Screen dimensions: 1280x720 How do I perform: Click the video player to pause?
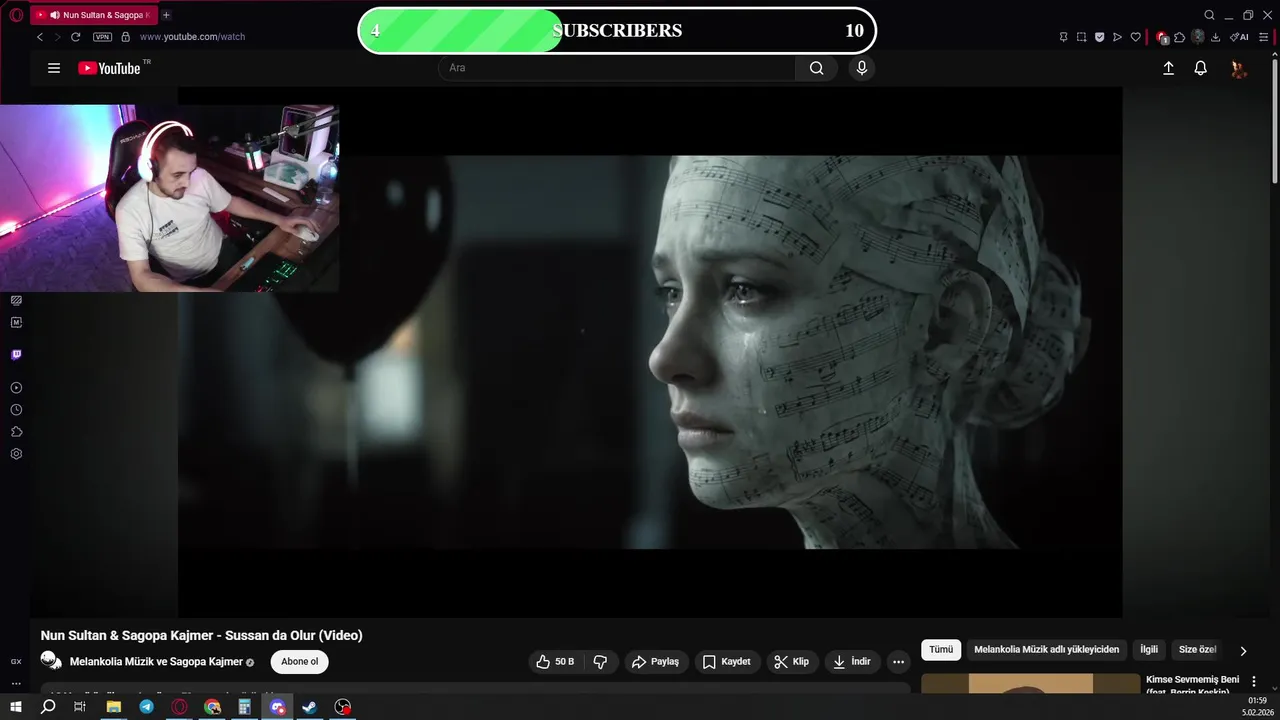click(650, 352)
